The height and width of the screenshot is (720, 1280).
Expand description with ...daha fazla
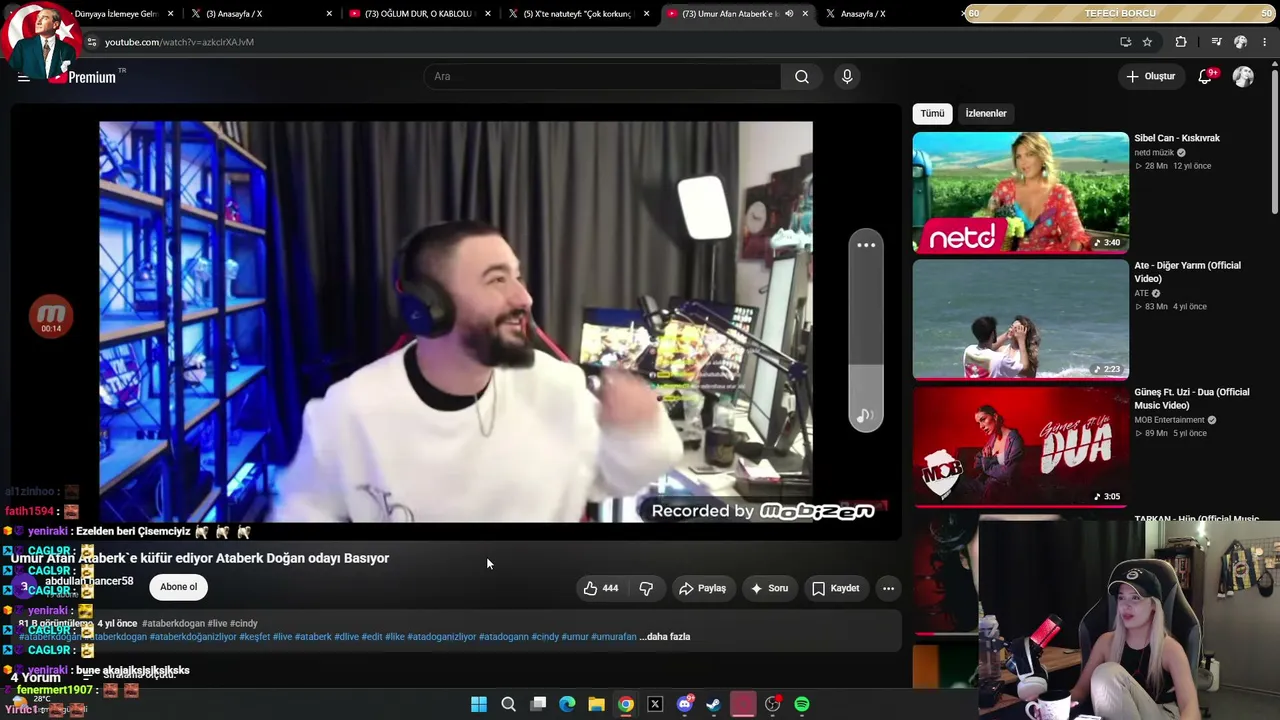coord(665,637)
